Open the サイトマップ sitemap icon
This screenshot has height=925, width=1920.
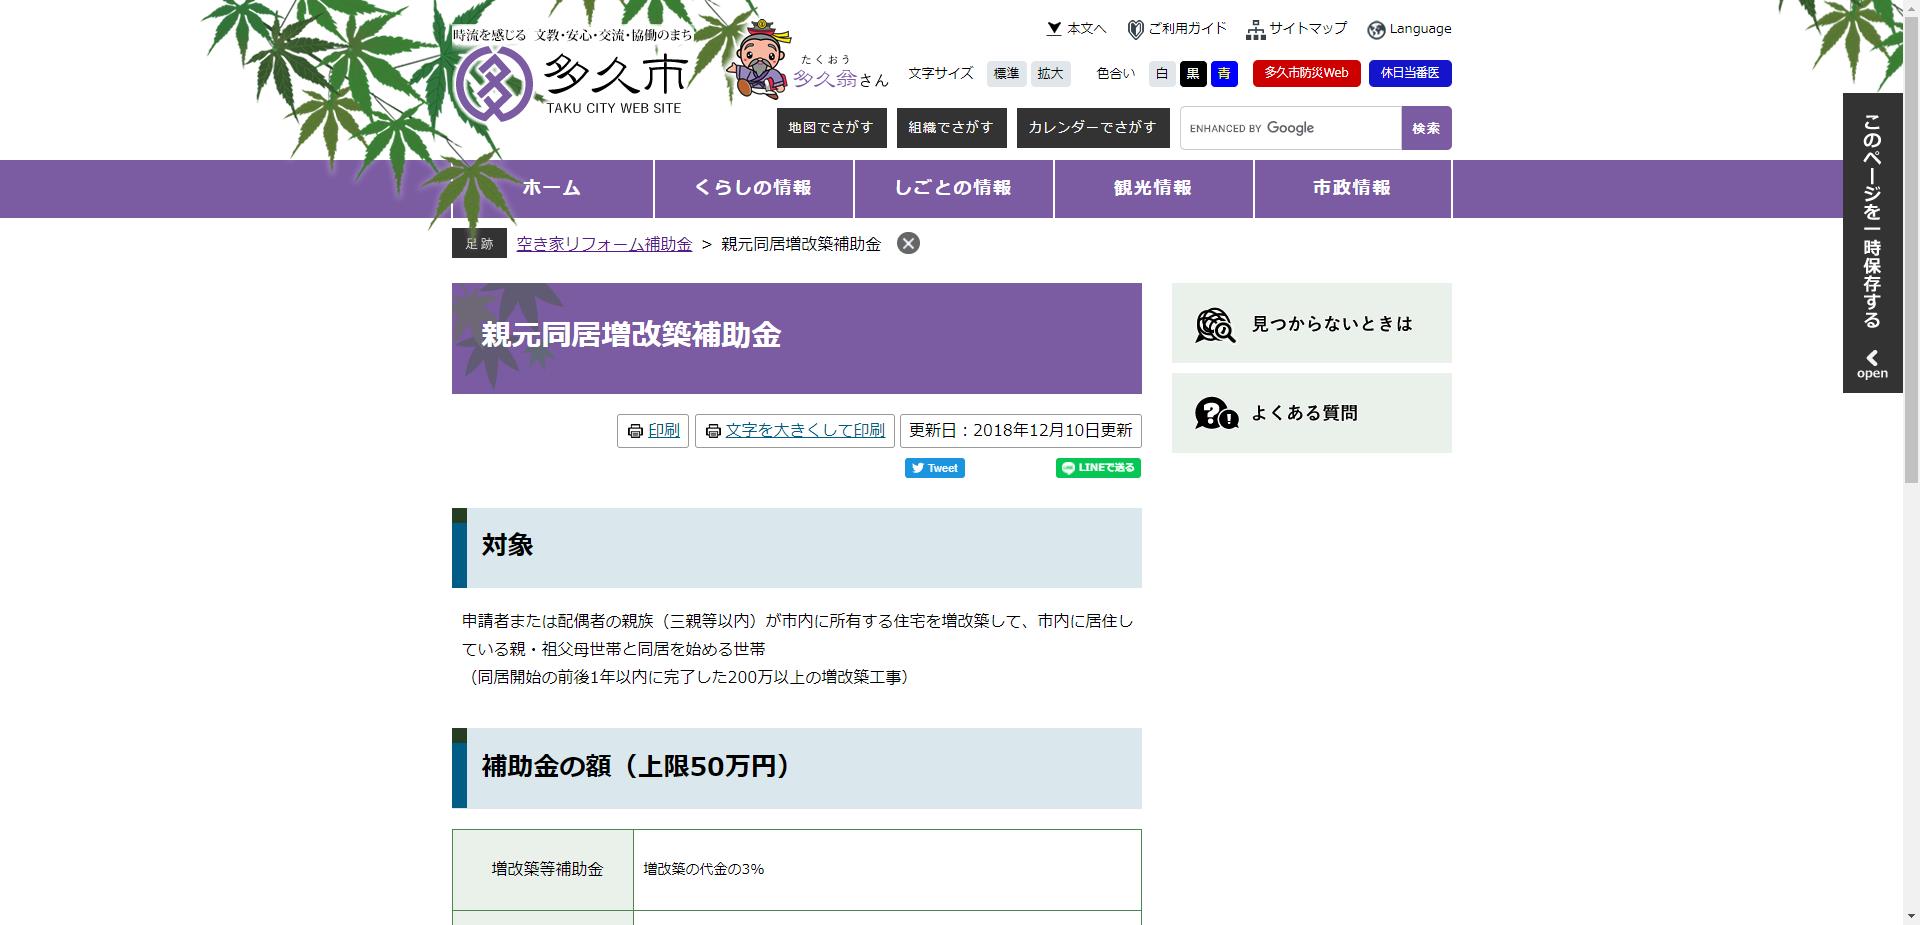pos(1256,28)
